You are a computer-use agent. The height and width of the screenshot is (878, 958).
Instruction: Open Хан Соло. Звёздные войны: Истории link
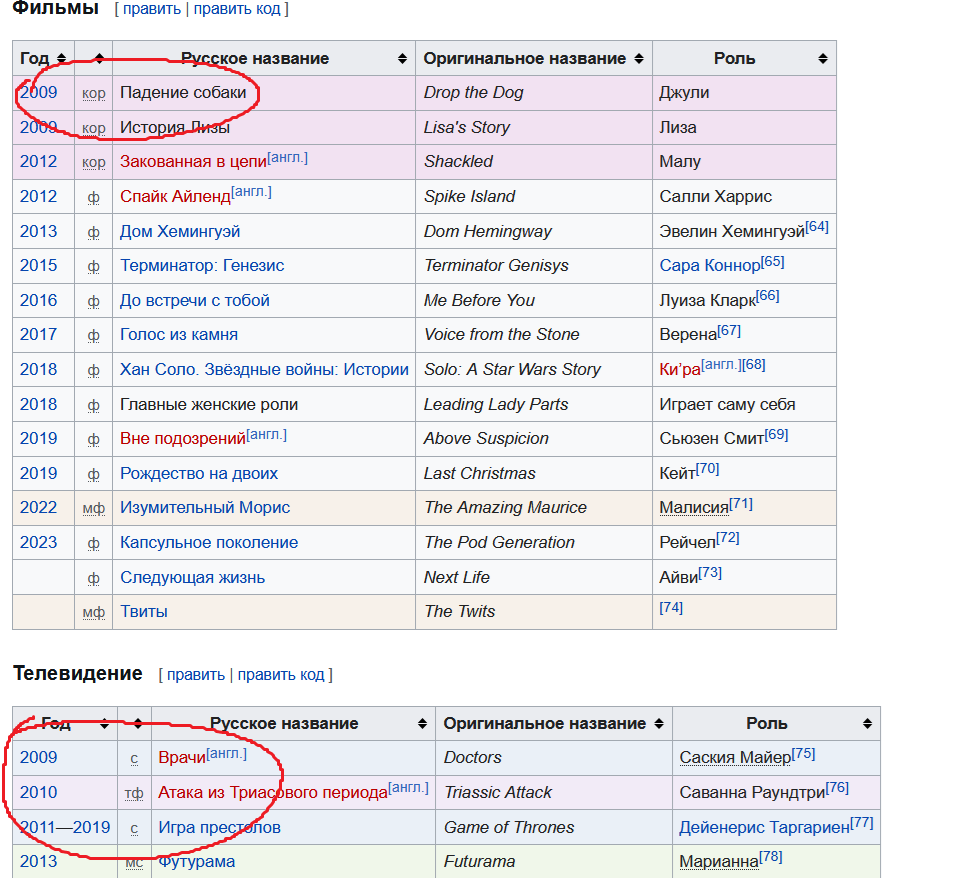[x=264, y=370]
